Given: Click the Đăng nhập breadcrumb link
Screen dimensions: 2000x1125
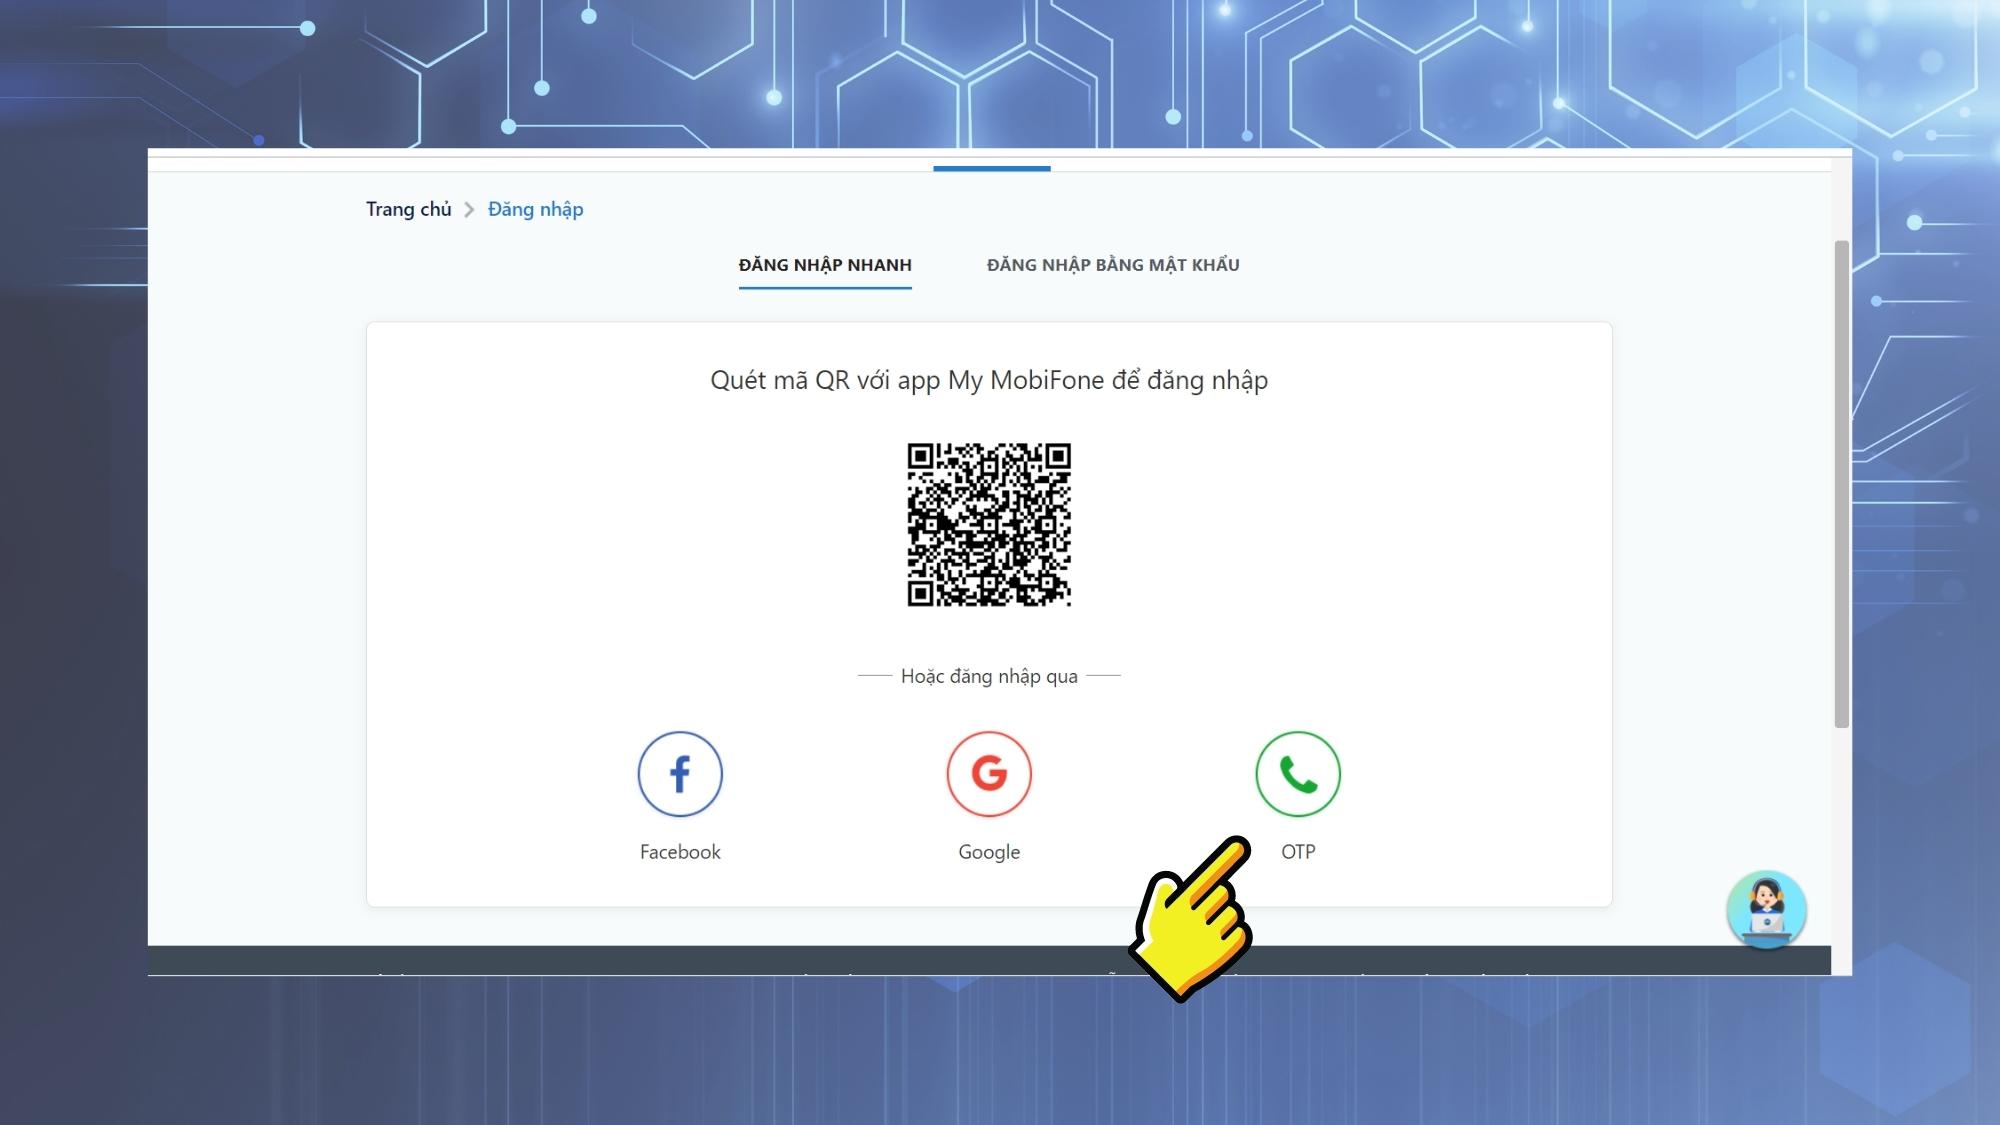Looking at the screenshot, I should click(536, 209).
